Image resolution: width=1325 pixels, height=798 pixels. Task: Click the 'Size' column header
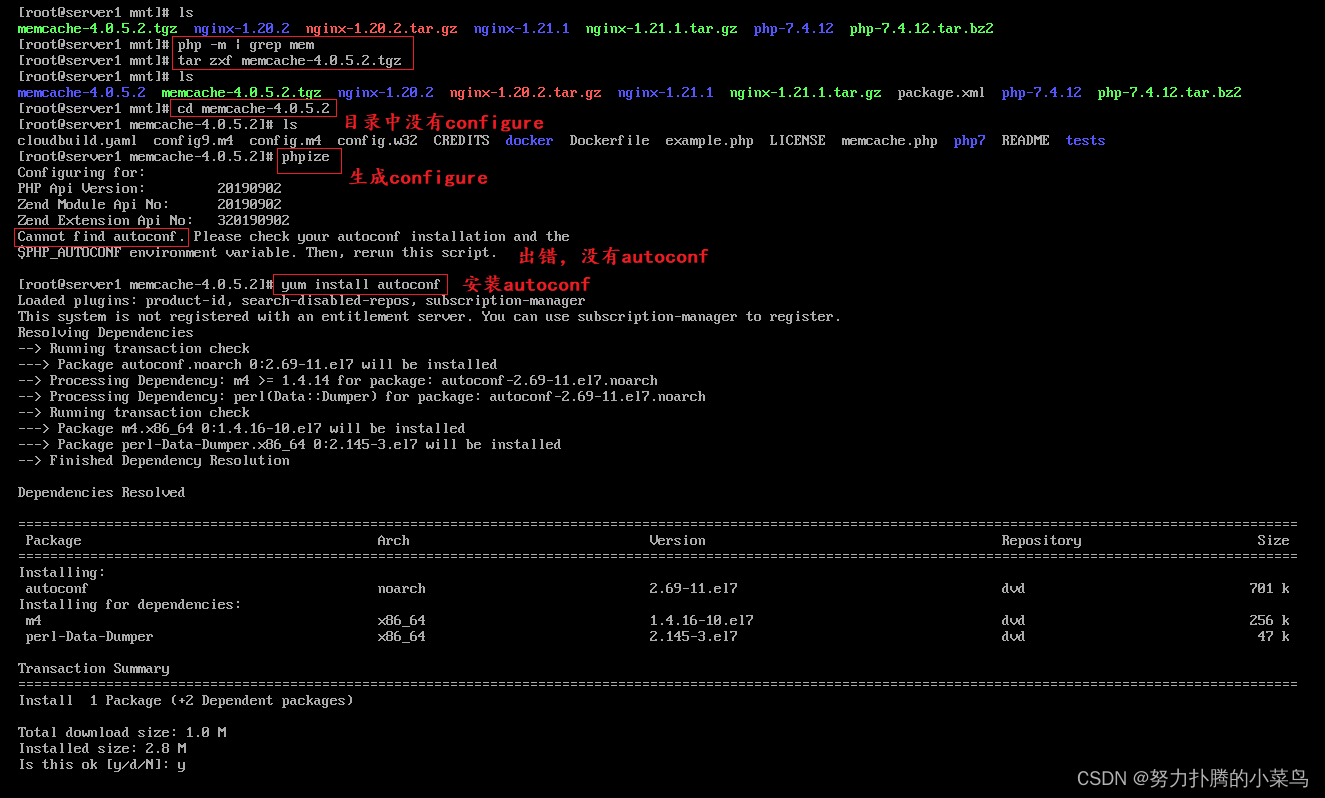pyautogui.click(x=1273, y=541)
